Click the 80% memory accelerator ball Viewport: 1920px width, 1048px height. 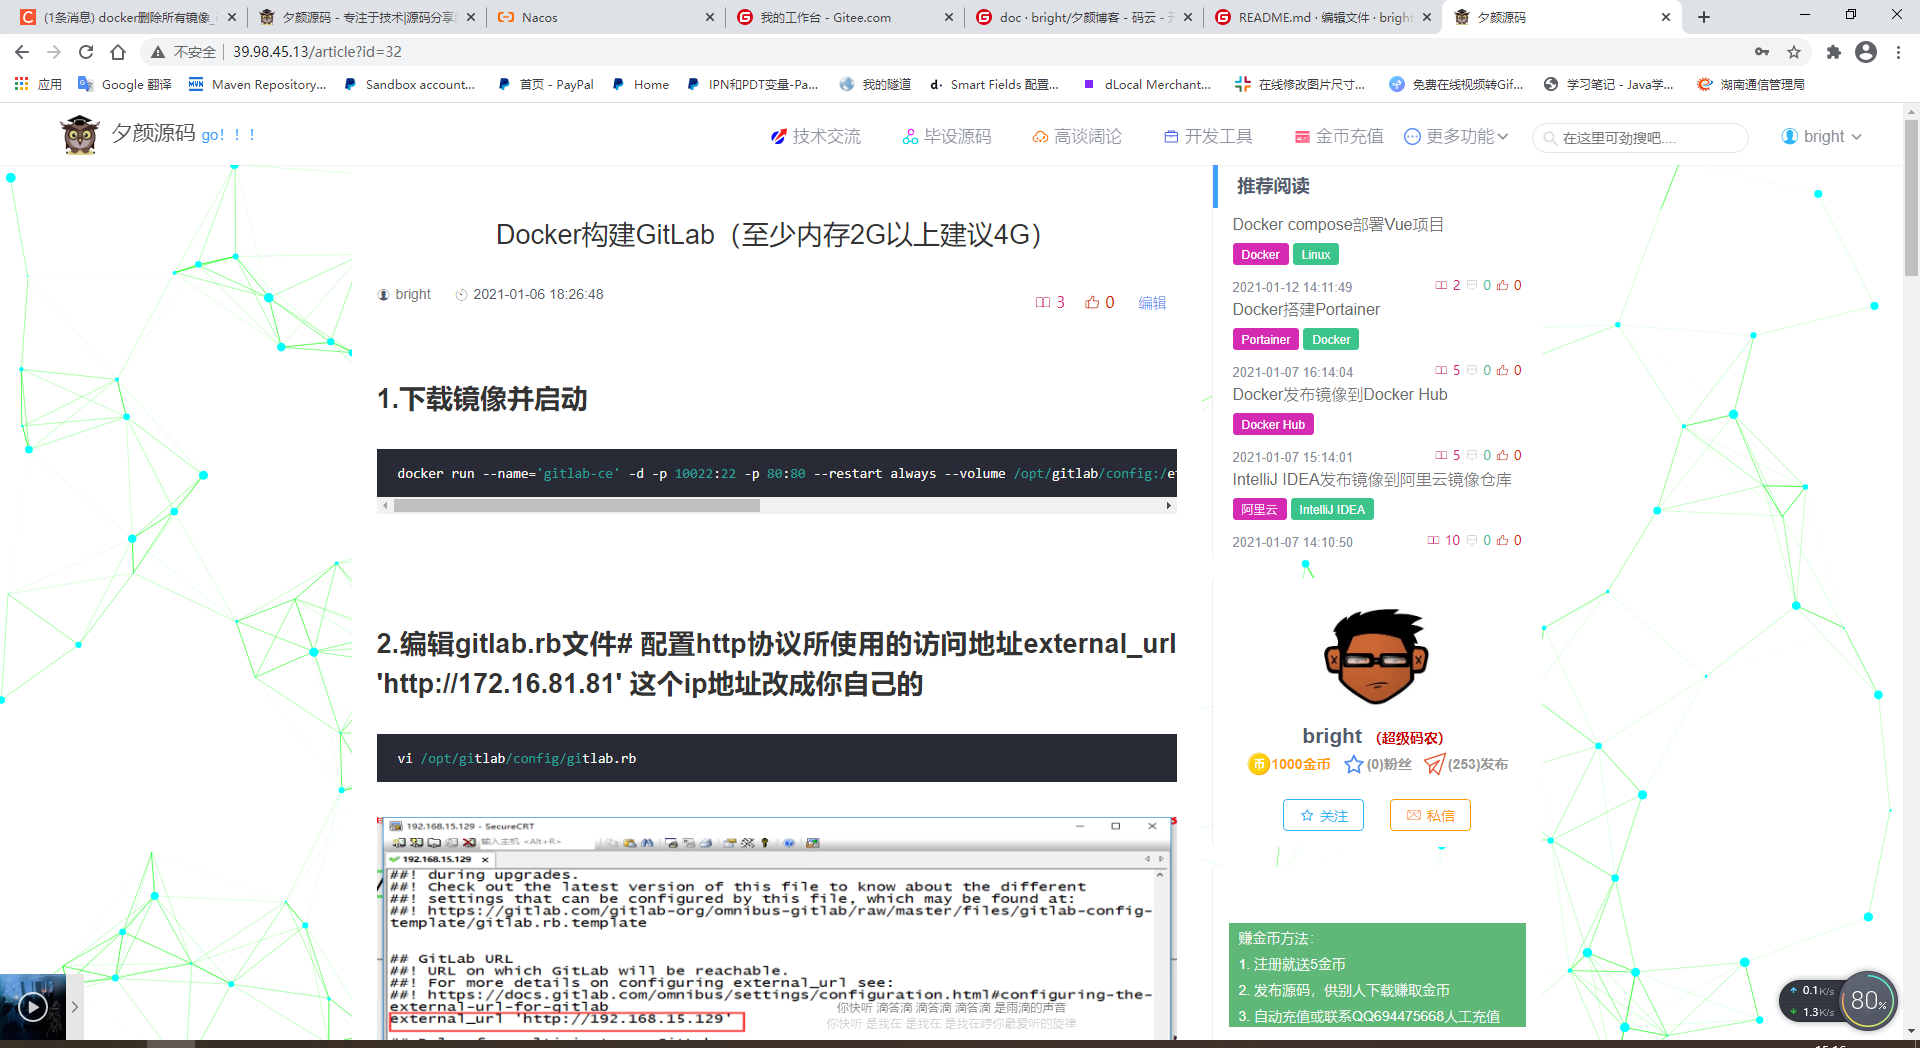click(1867, 1000)
